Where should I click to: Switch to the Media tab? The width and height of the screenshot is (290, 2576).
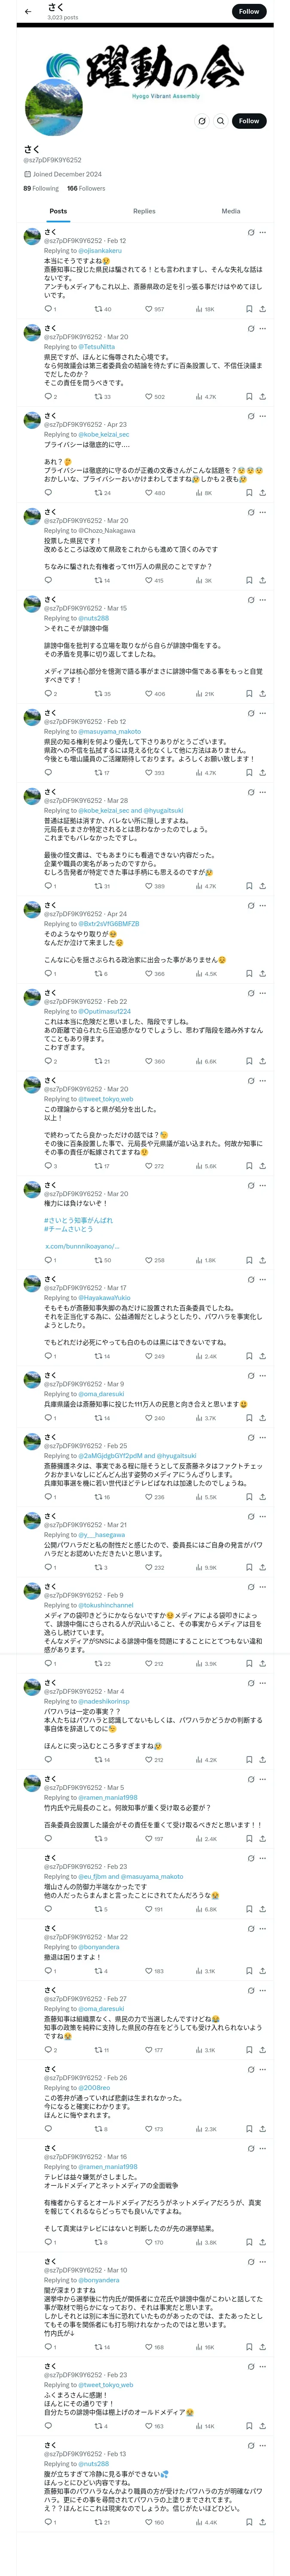[231, 211]
